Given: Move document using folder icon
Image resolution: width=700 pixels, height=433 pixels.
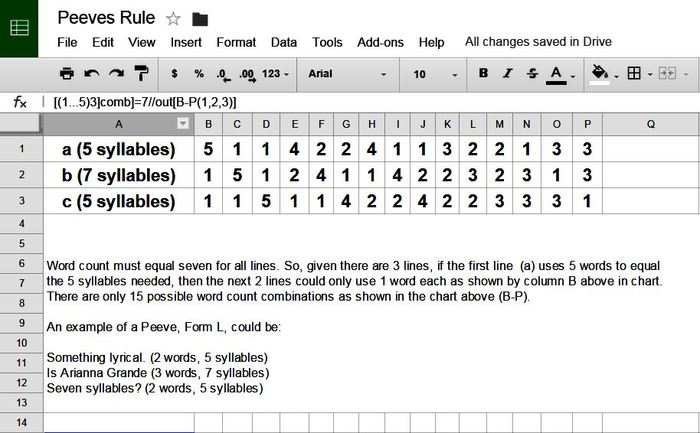Looking at the screenshot, I should click(x=200, y=18).
